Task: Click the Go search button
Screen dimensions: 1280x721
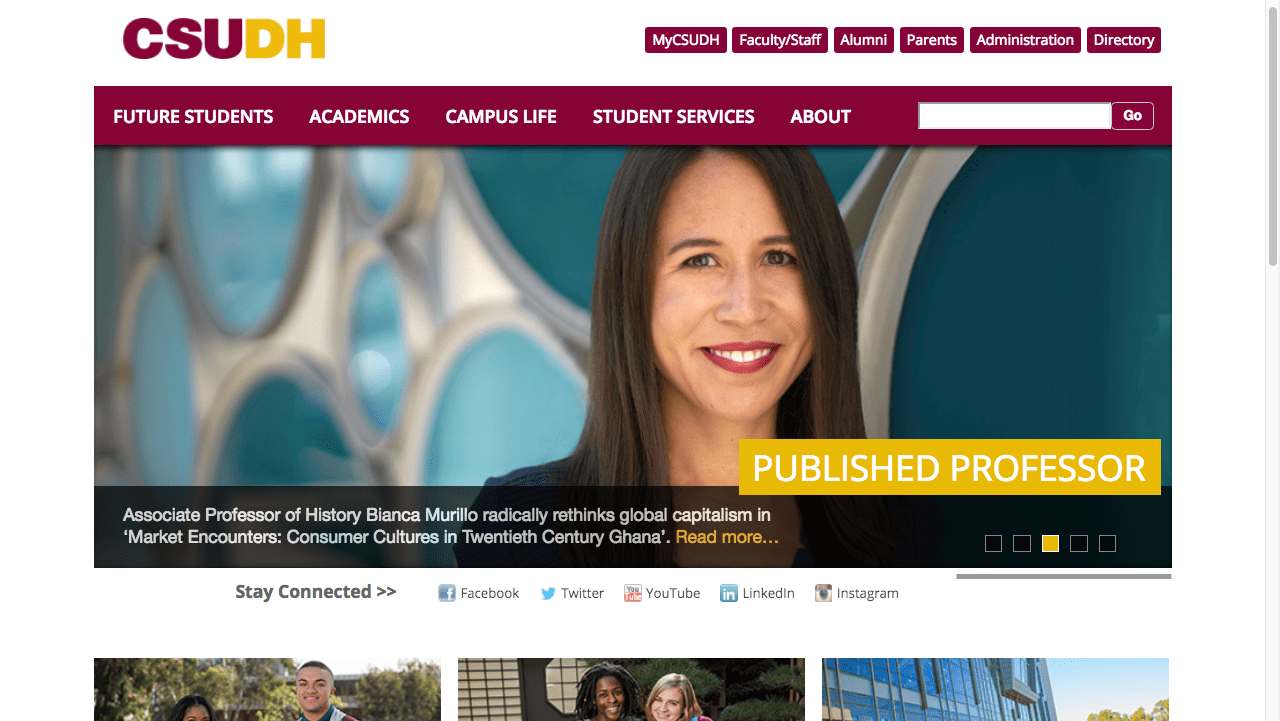Action: 1132,116
